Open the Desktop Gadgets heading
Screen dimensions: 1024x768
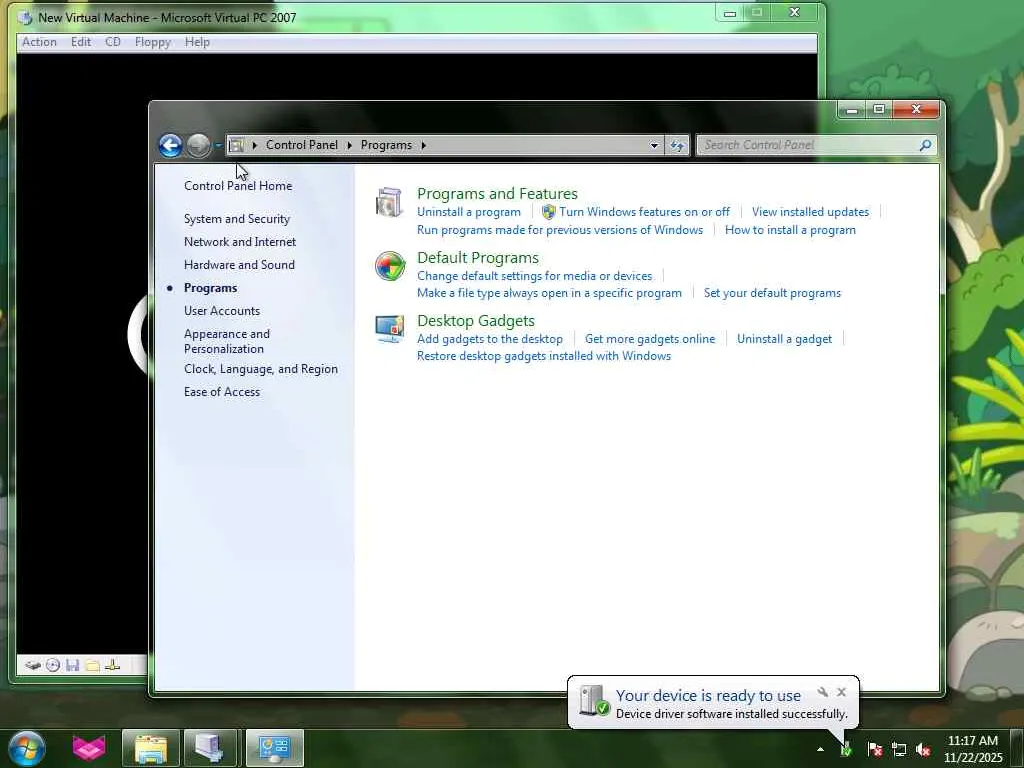(475, 321)
